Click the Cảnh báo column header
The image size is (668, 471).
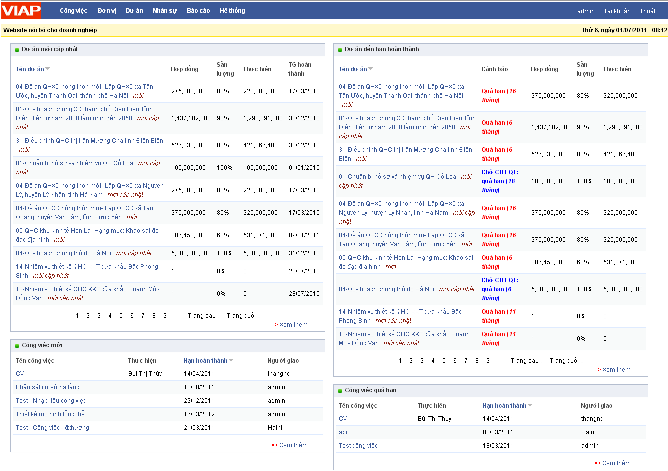pyautogui.click(x=495, y=69)
